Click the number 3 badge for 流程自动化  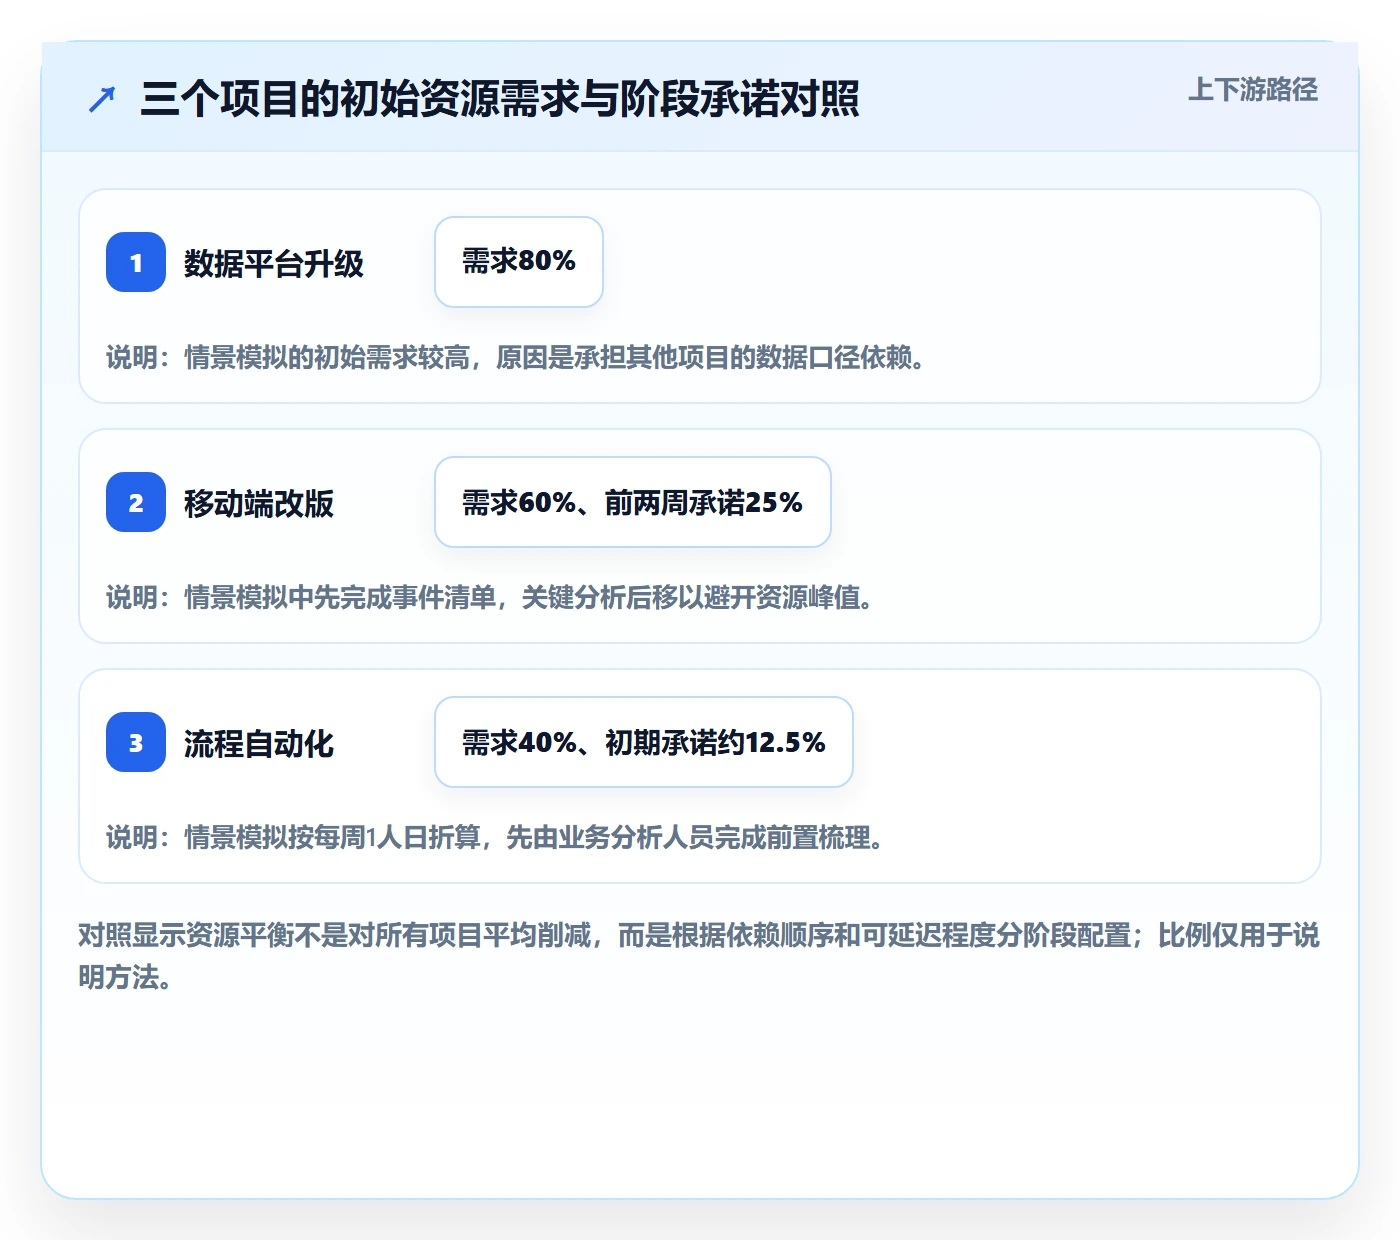[x=136, y=742]
